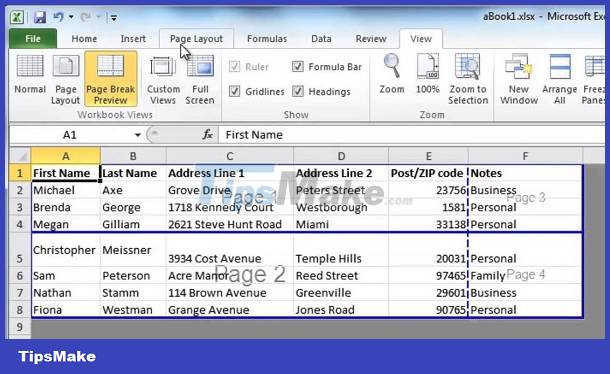Screen dimensions: 610x374
Task: Click the Excel application icon
Action: click(x=17, y=17)
